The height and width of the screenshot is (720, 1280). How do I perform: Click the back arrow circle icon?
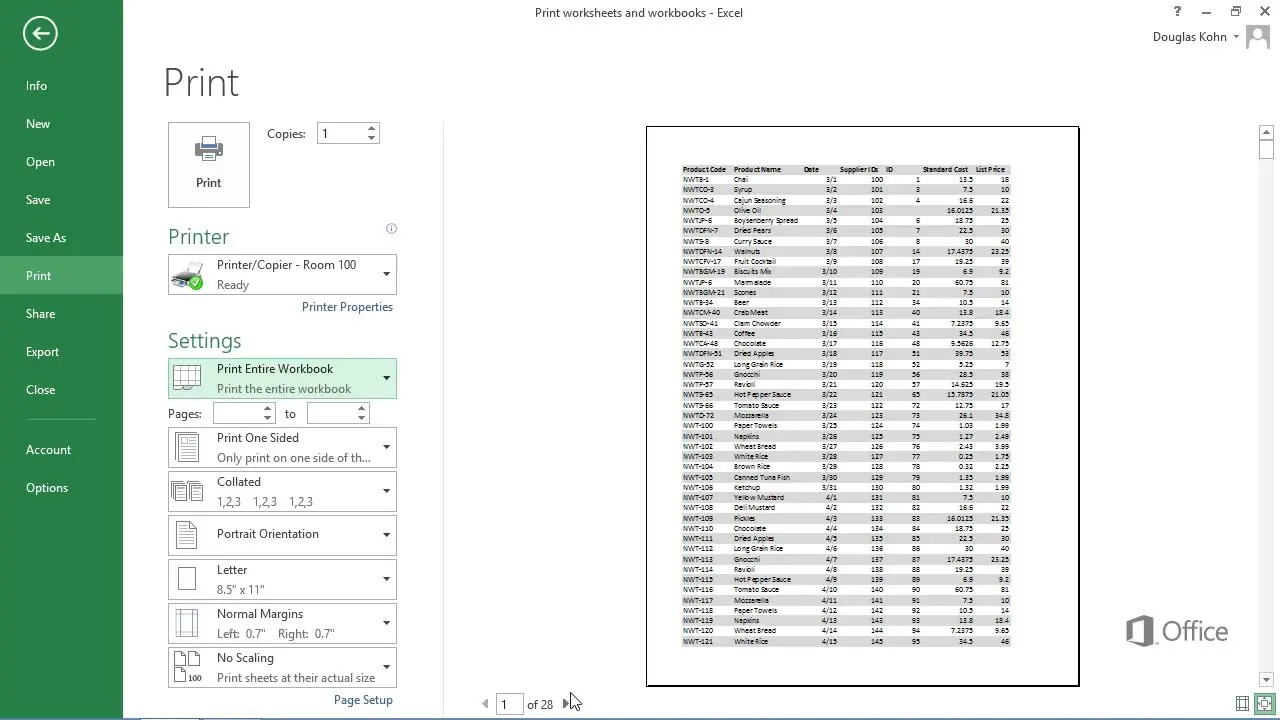pos(40,34)
